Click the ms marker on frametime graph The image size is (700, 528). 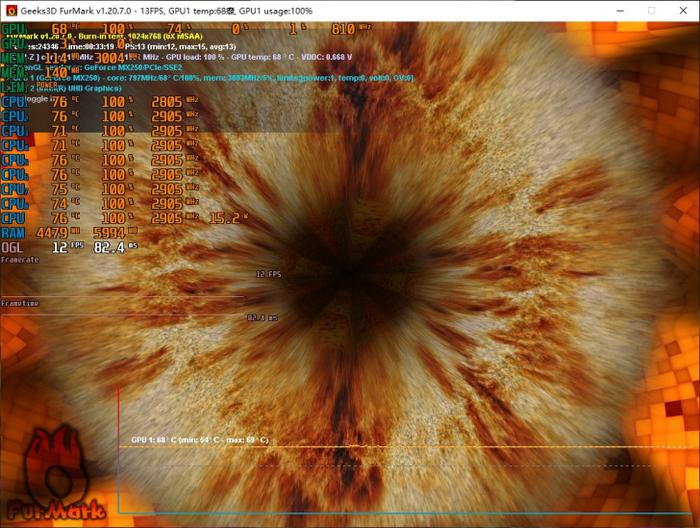(x=262, y=317)
